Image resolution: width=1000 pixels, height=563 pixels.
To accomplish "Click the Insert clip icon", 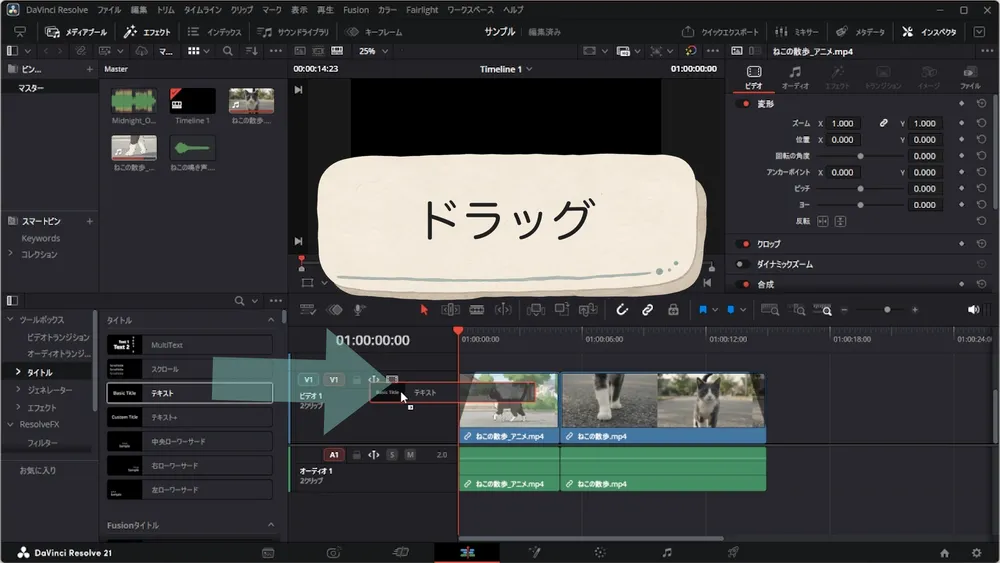I will coord(536,310).
